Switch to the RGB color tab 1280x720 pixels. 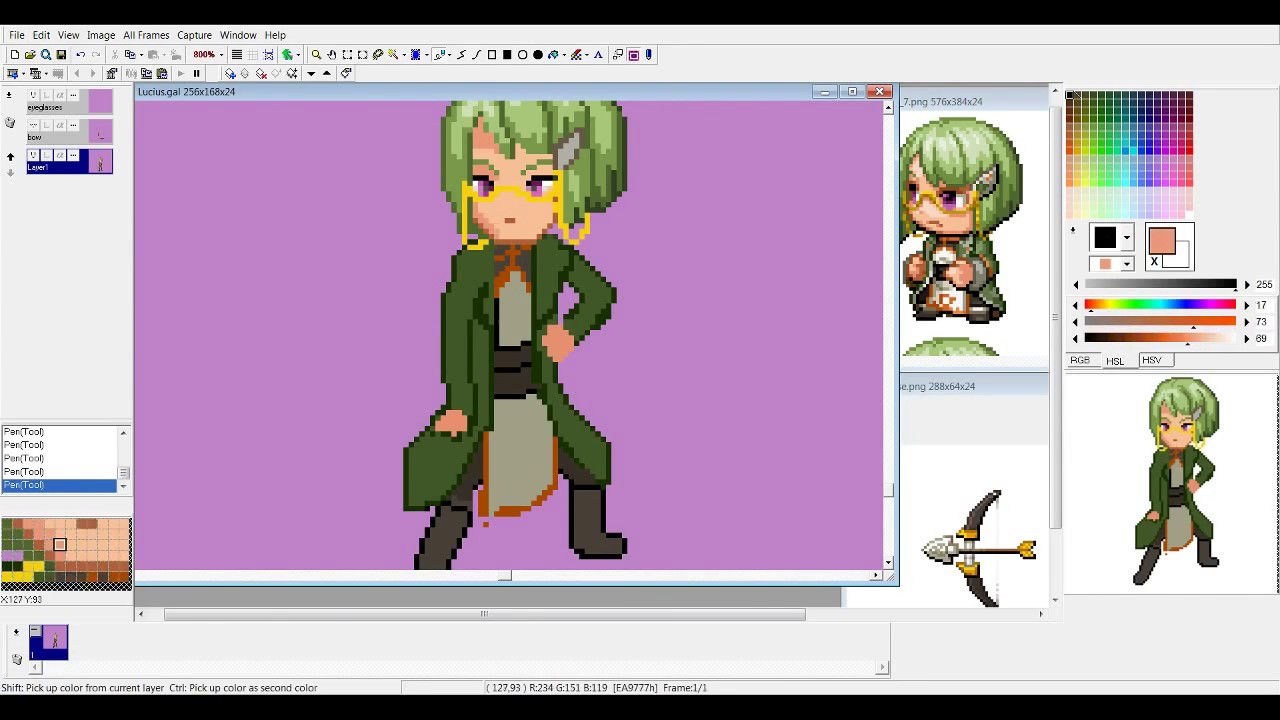[1080, 360]
